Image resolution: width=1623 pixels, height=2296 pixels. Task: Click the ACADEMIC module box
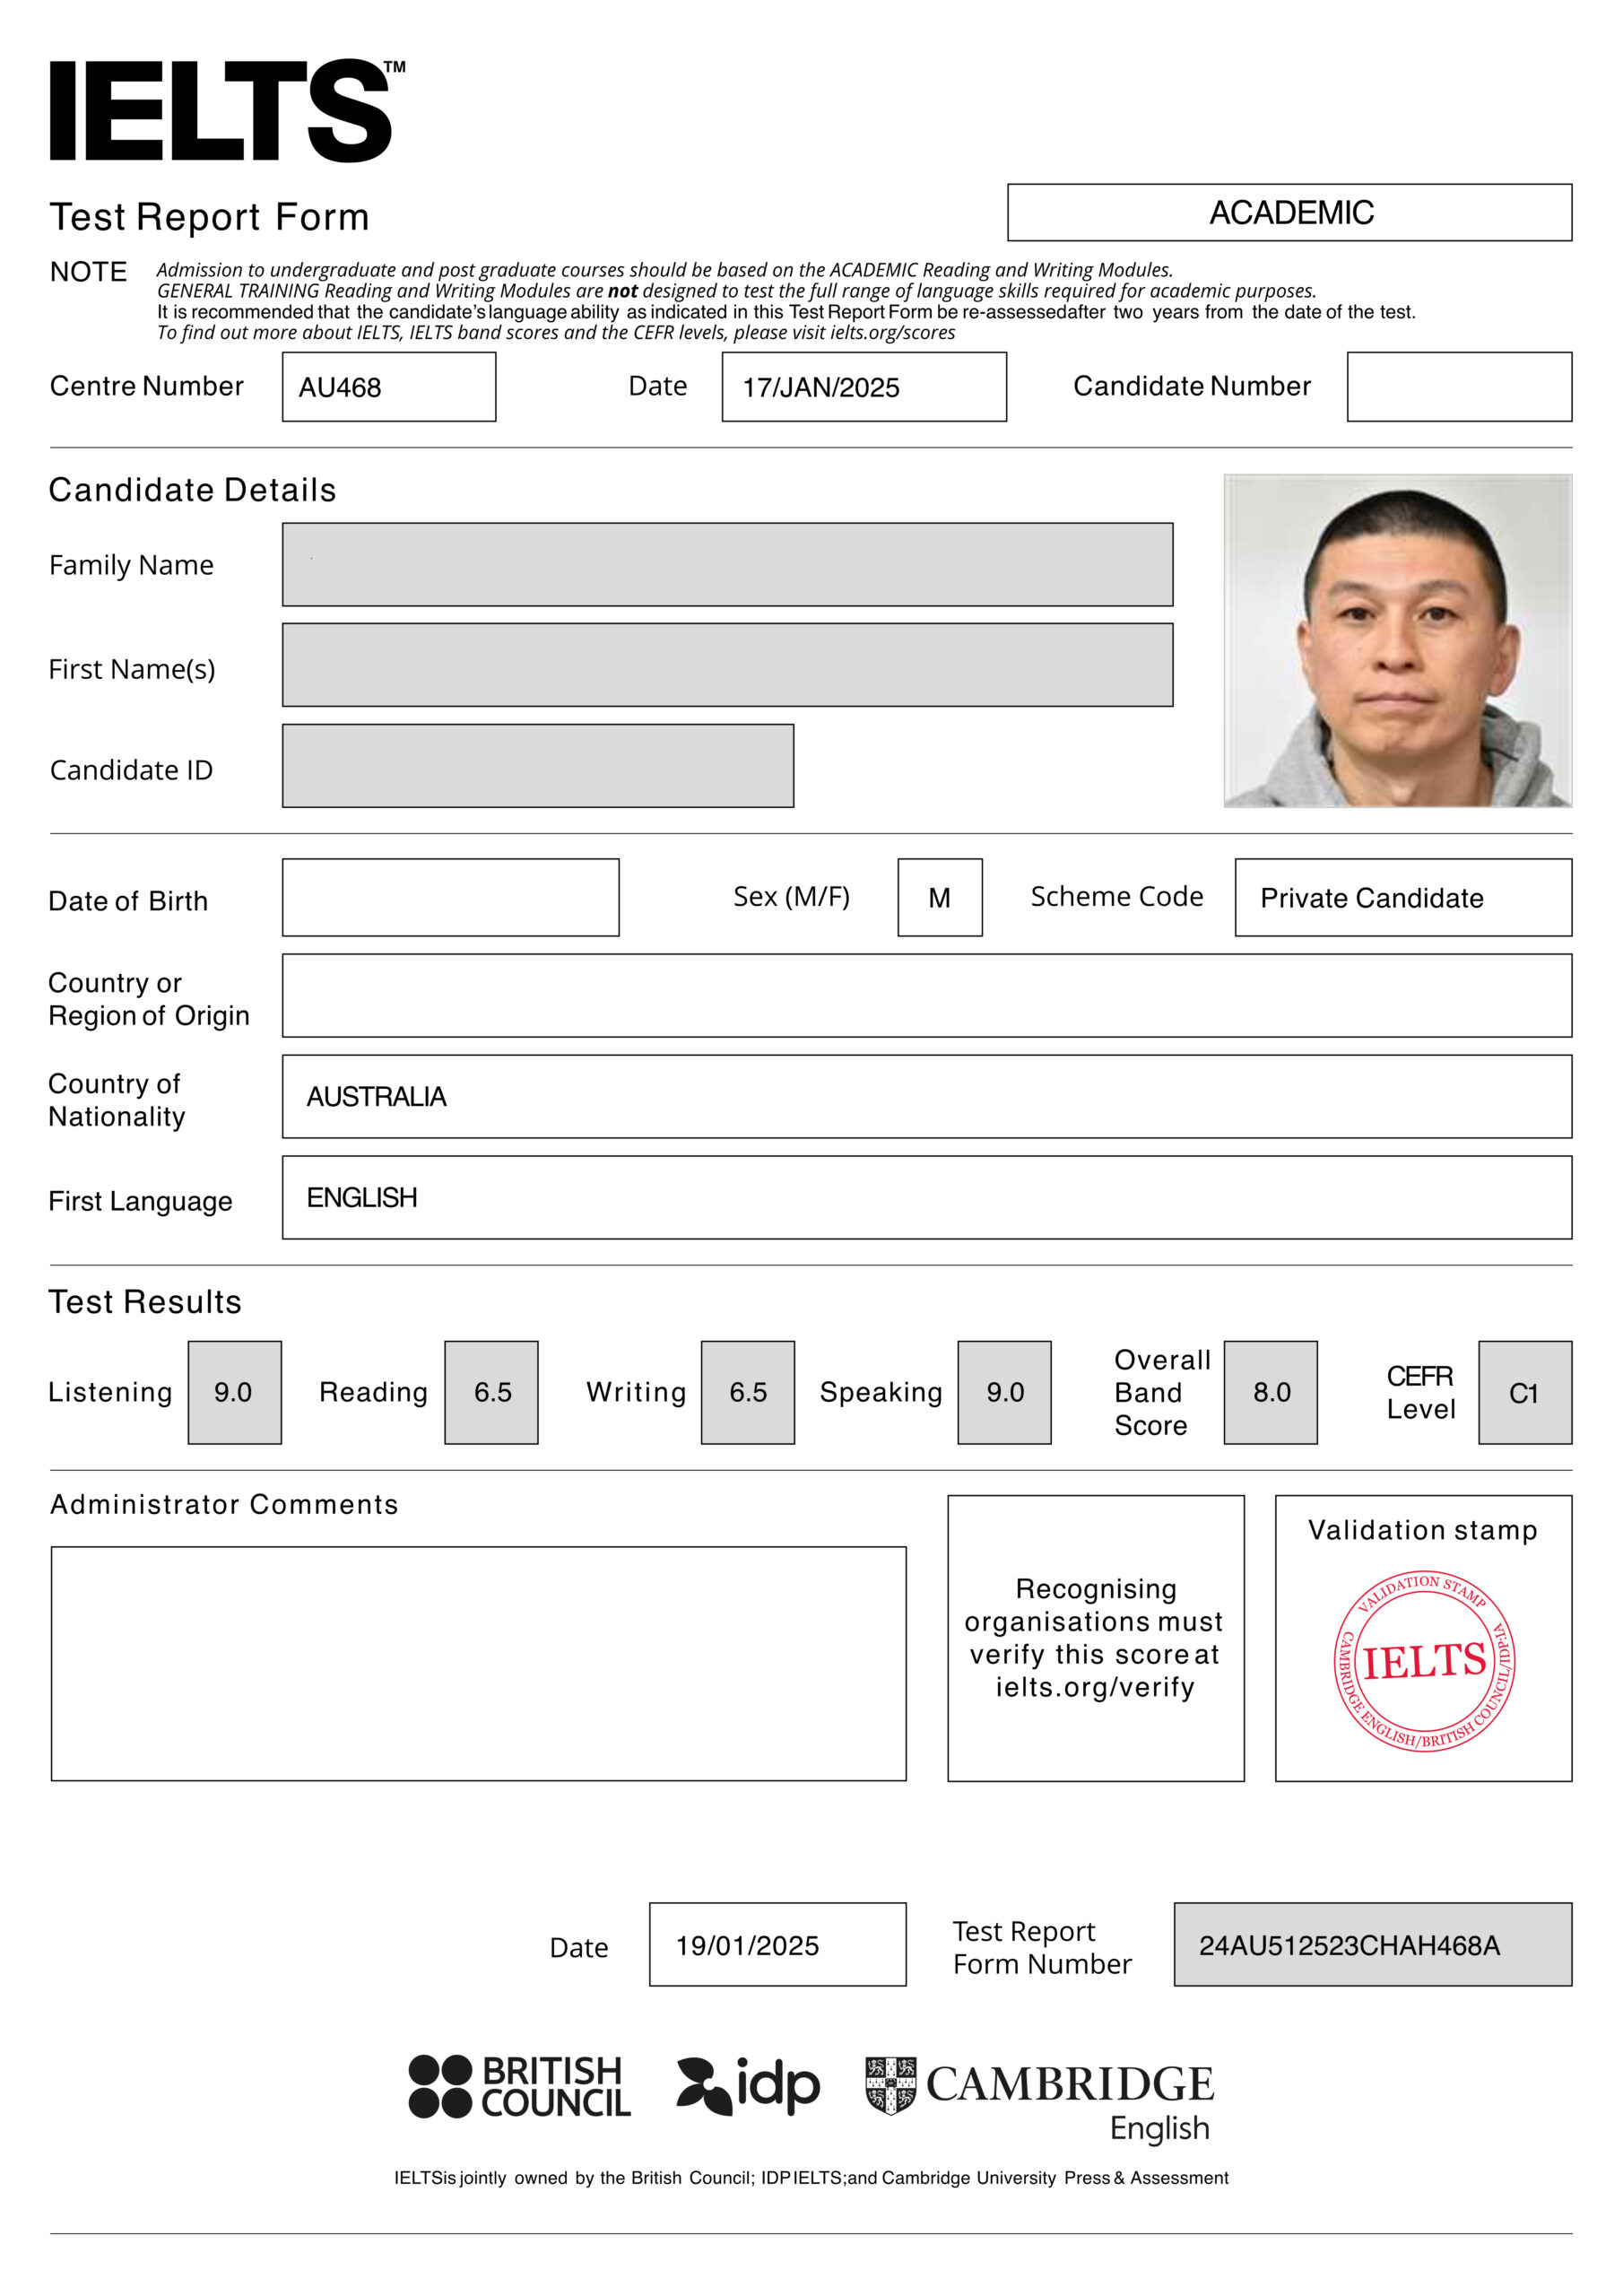(x=1289, y=212)
